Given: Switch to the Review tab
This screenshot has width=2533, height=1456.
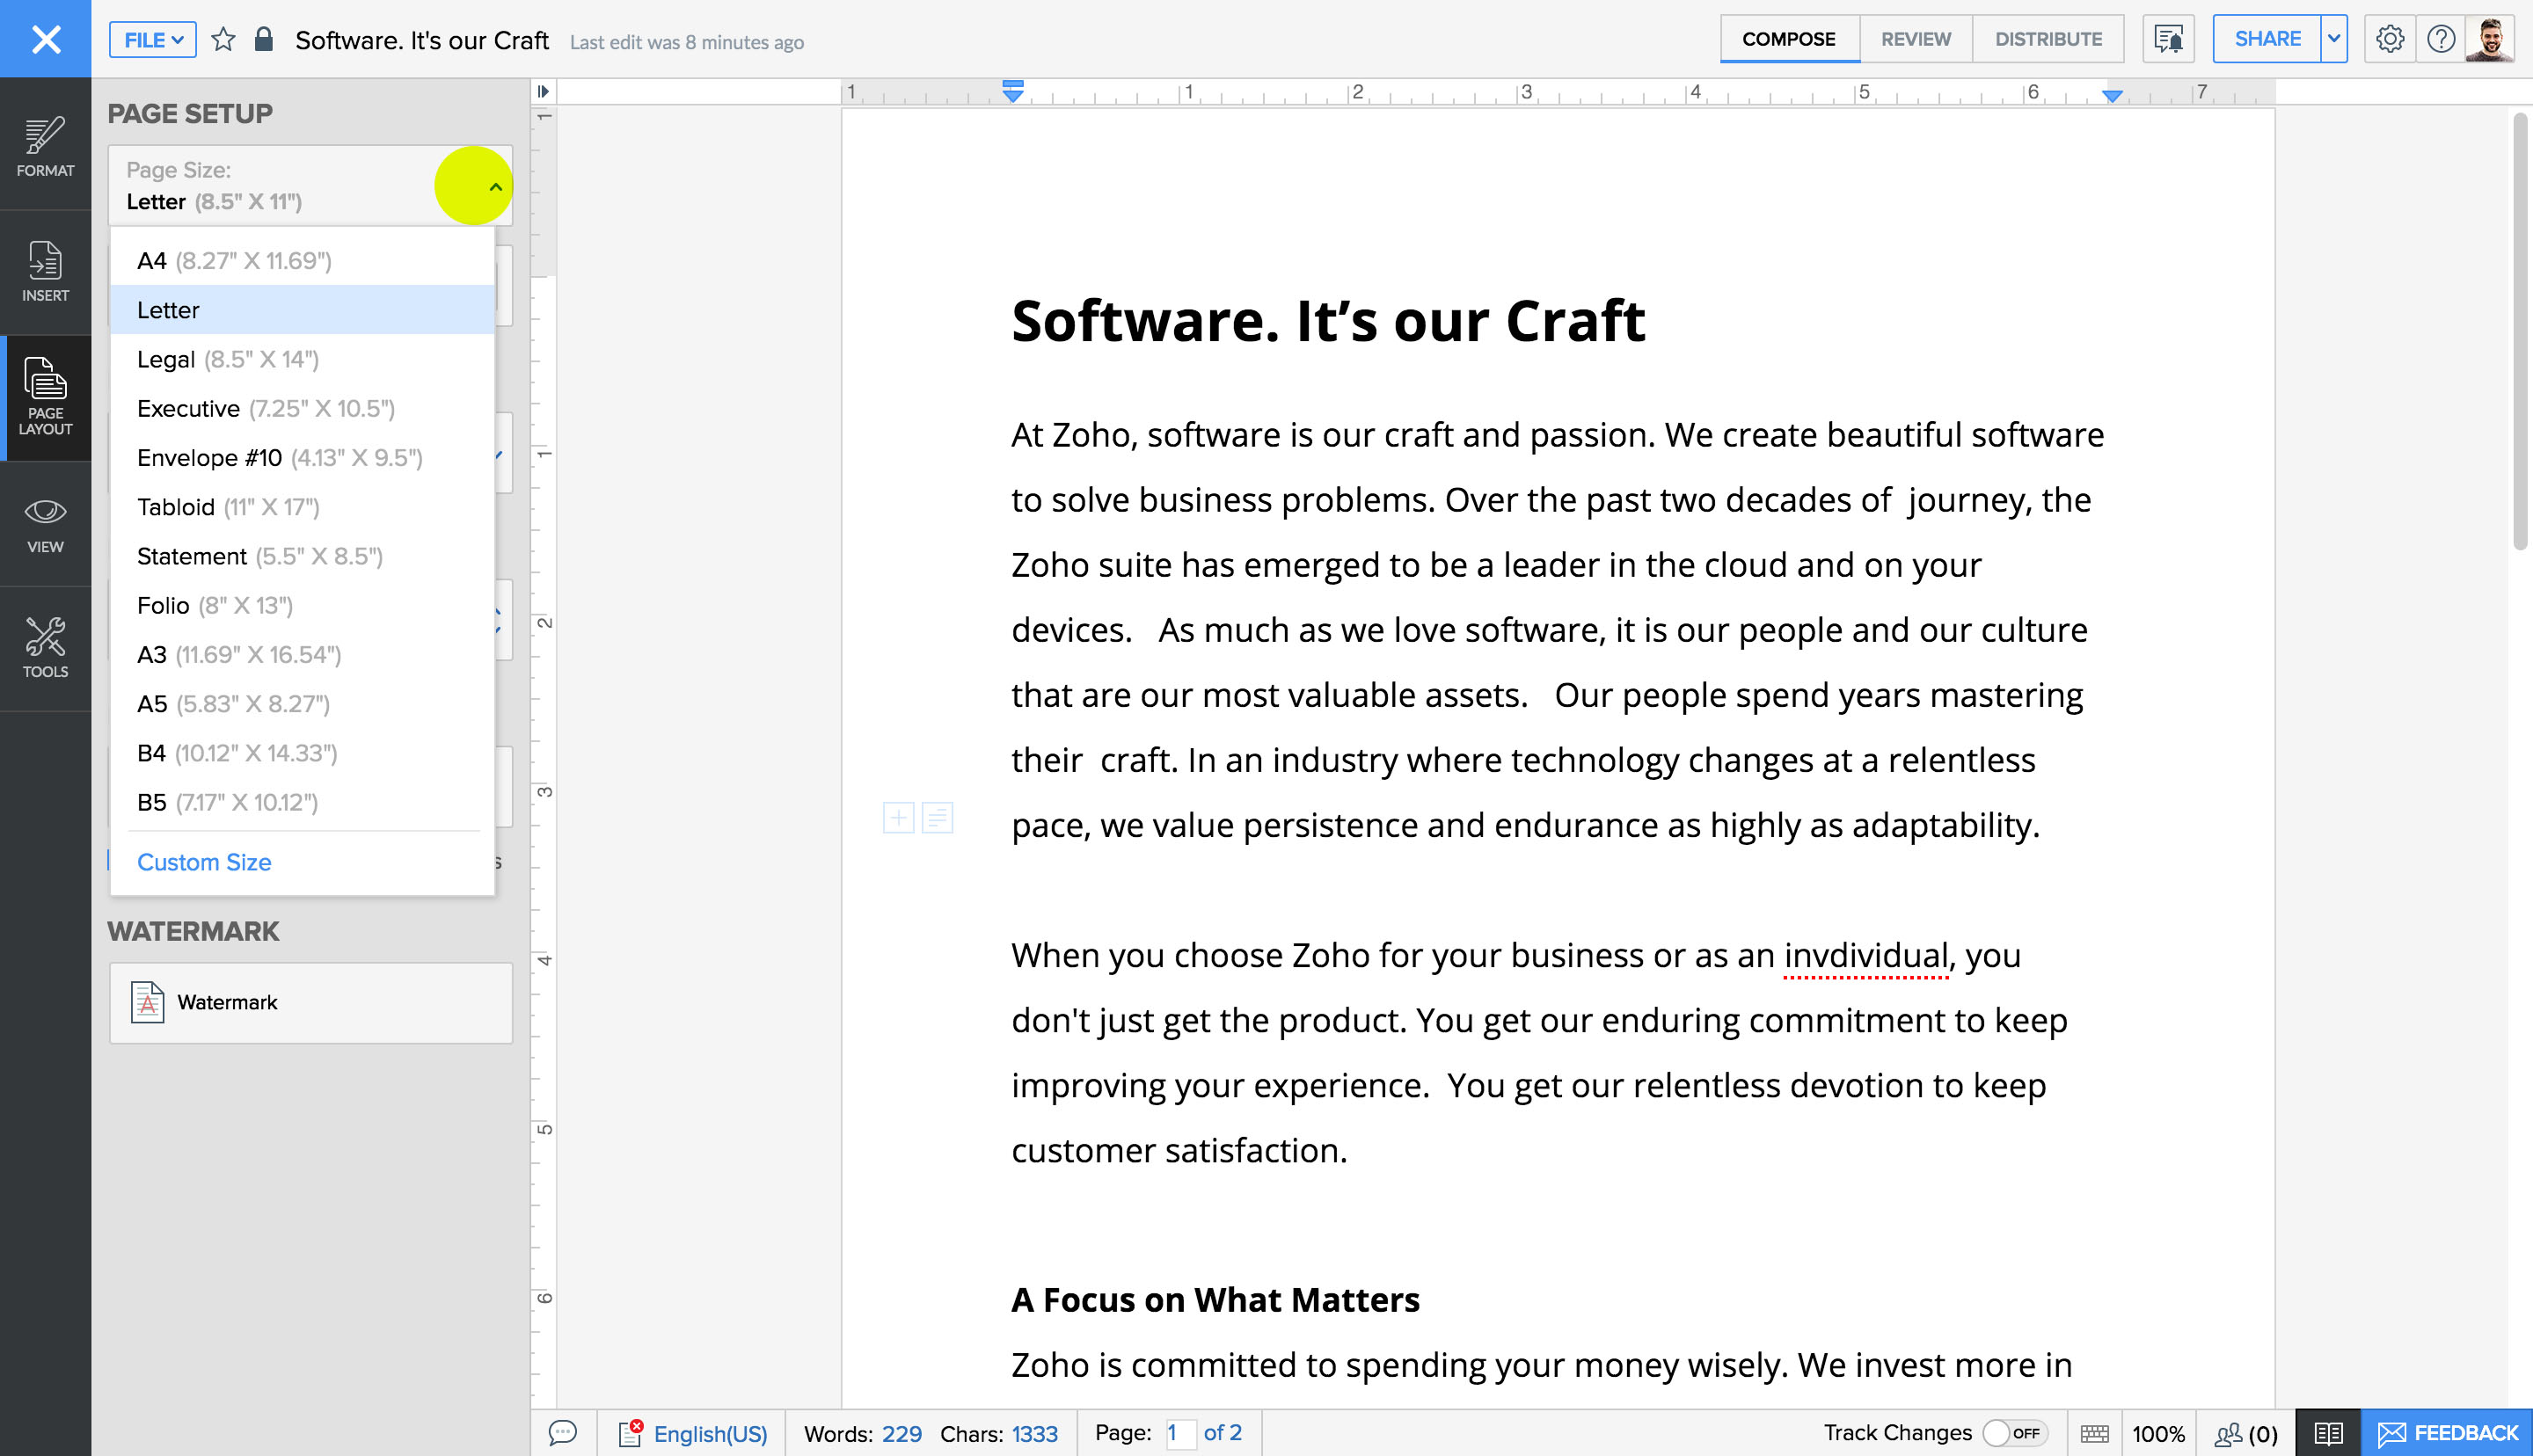Looking at the screenshot, I should pyautogui.click(x=1916, y=39).
